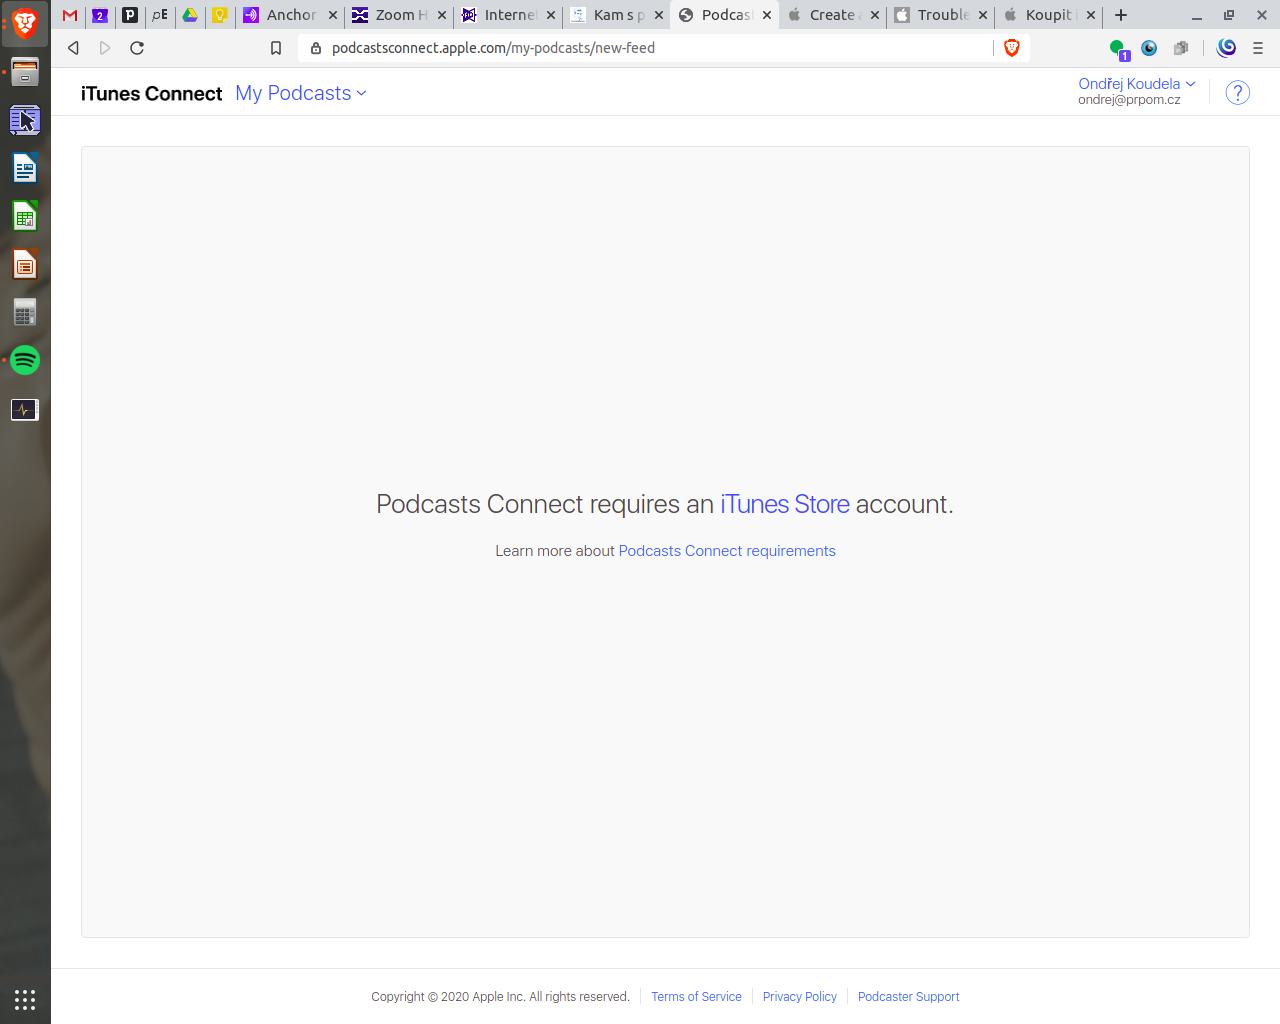The width and height of the screenshot is (1280, 1024).
Task: Switch to the pinned pE tab
Action: (x=160, y=15)
